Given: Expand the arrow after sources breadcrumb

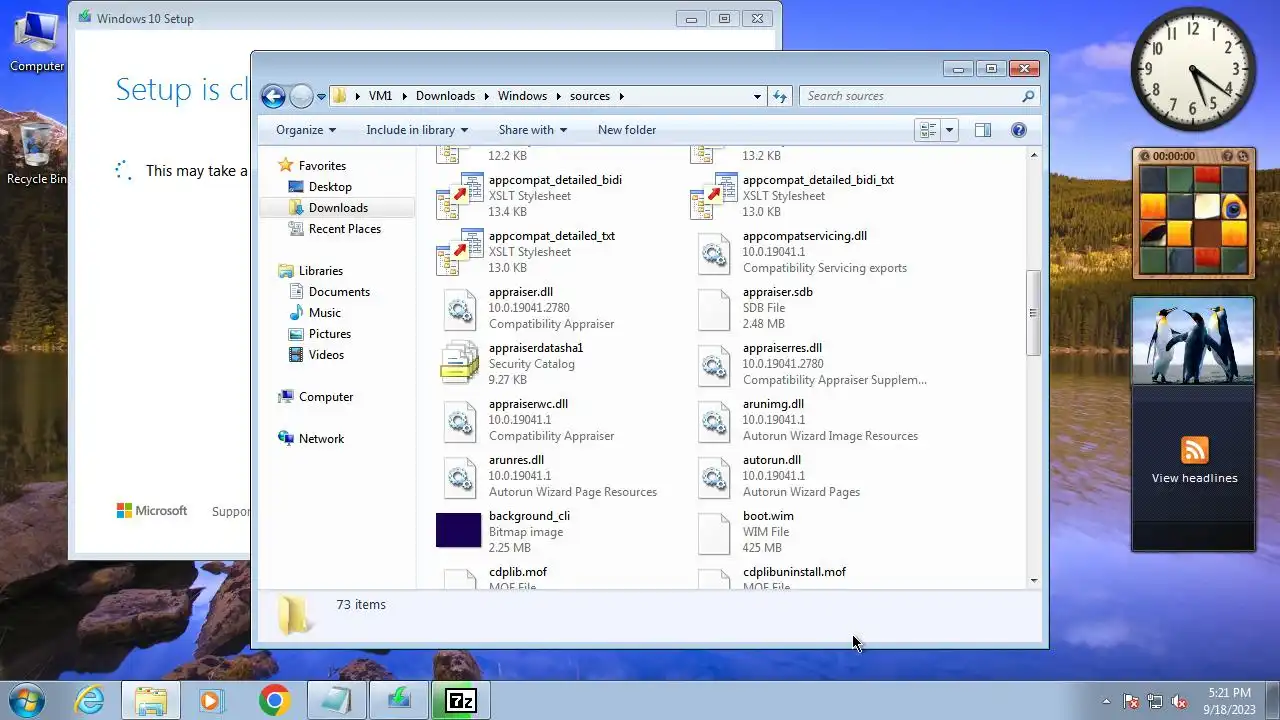Looking at the screenshot, I should [621, 97].
